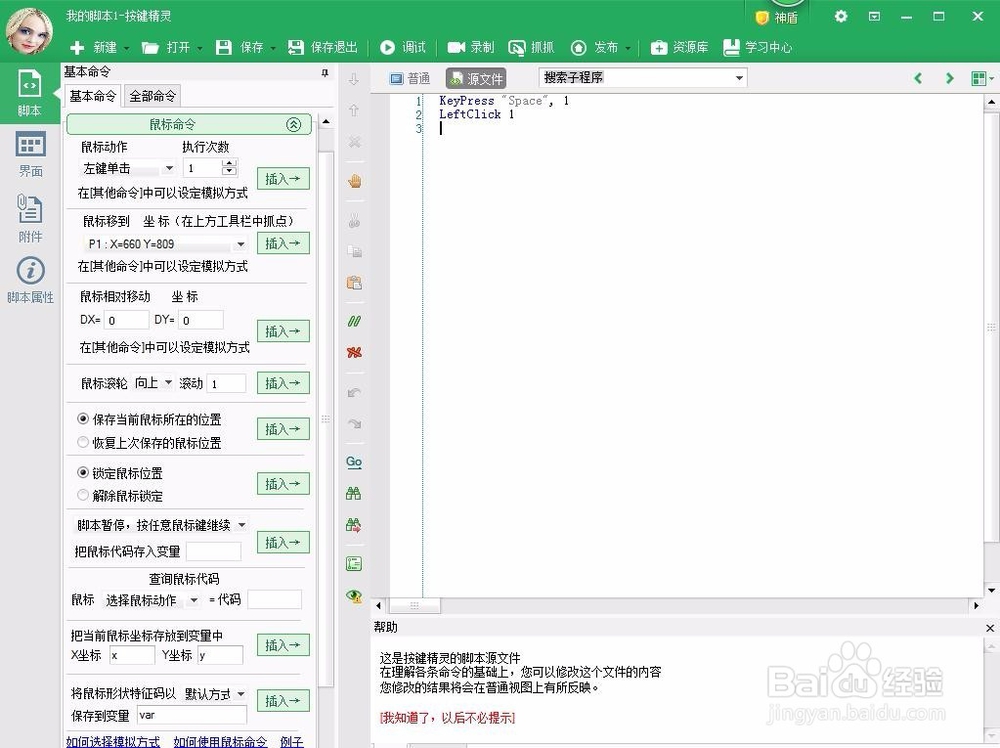
Task: Click the 新建 toolbar icon
Action: coord(77,47)
